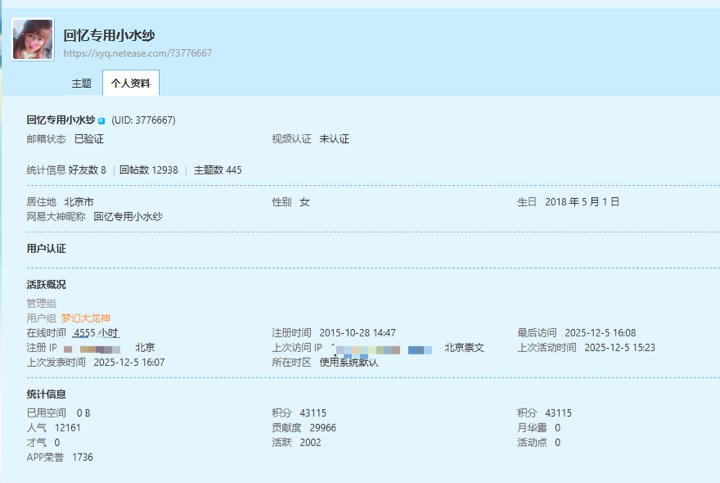Screen dimensions: 720x483
Task: Open the user's avatar picture
Action: click(33, 40)
